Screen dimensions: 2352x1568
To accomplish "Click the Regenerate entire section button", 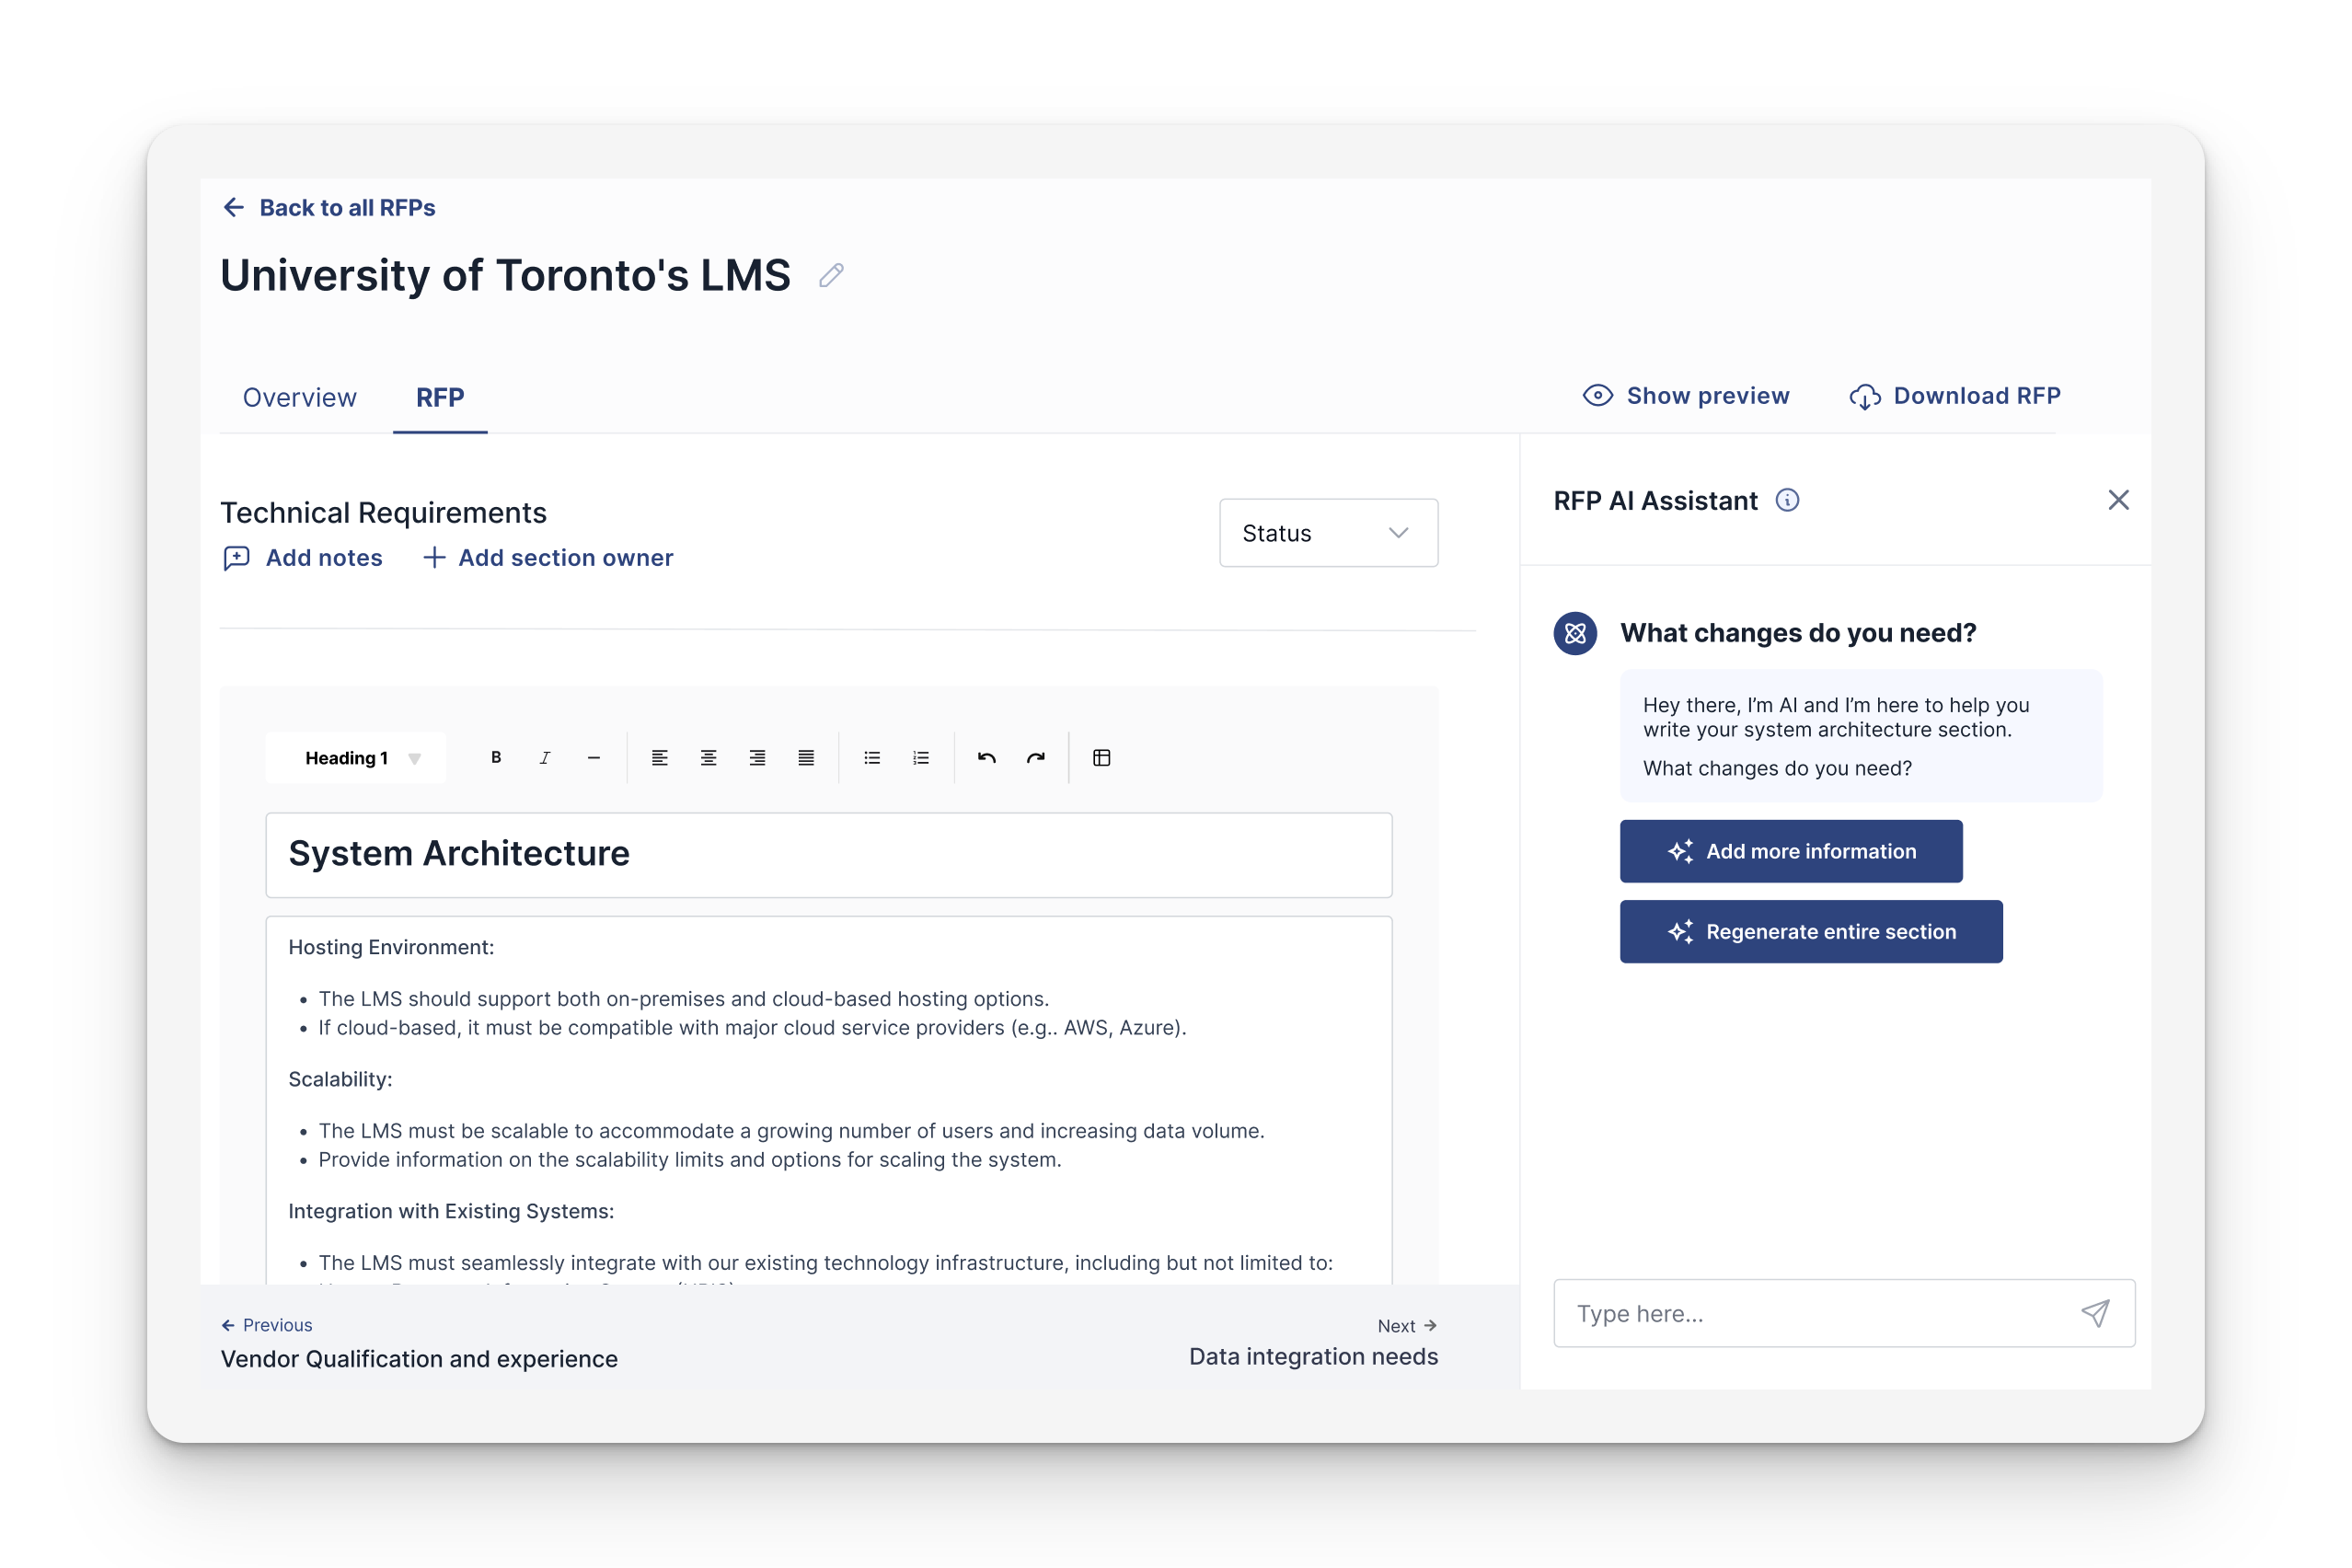I will point(1811,931).
